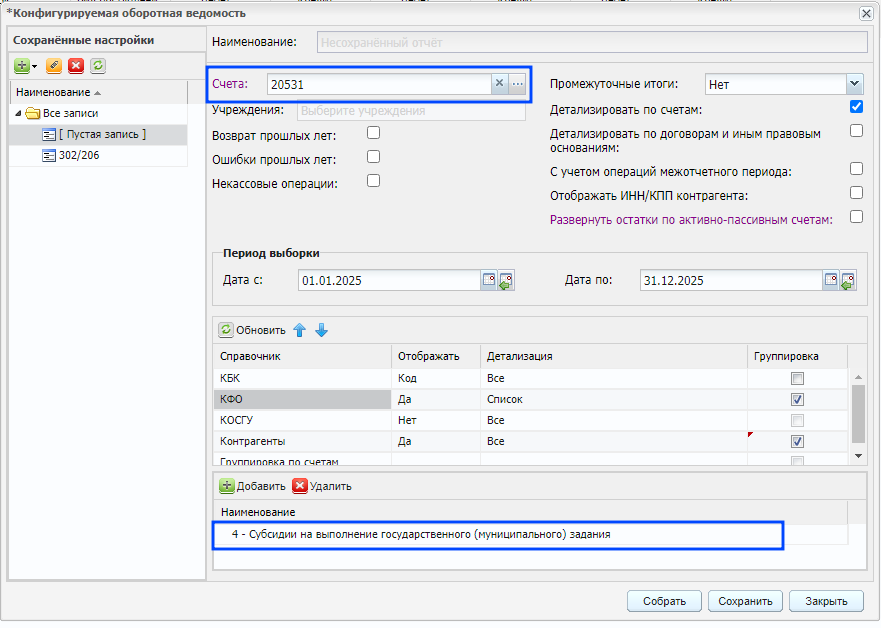
Task: Select 302/206 saved setting
Action: tap(98, 156)
